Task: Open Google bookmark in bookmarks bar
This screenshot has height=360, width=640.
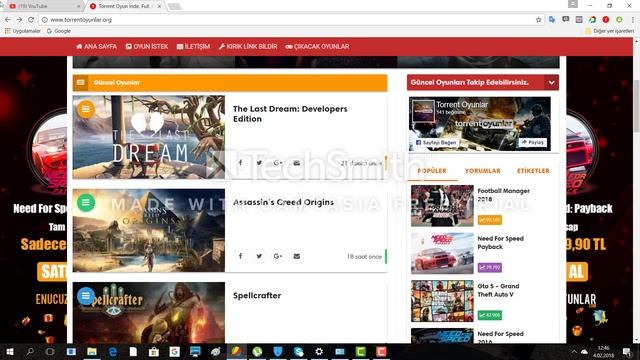Action: 59,31
